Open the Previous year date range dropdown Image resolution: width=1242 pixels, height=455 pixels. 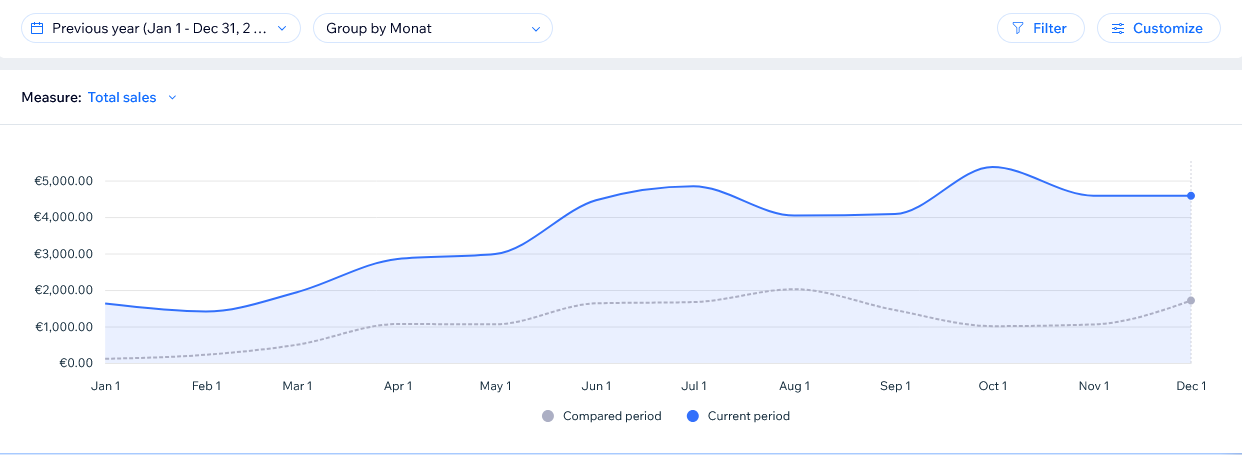click(x=160, y=29)
